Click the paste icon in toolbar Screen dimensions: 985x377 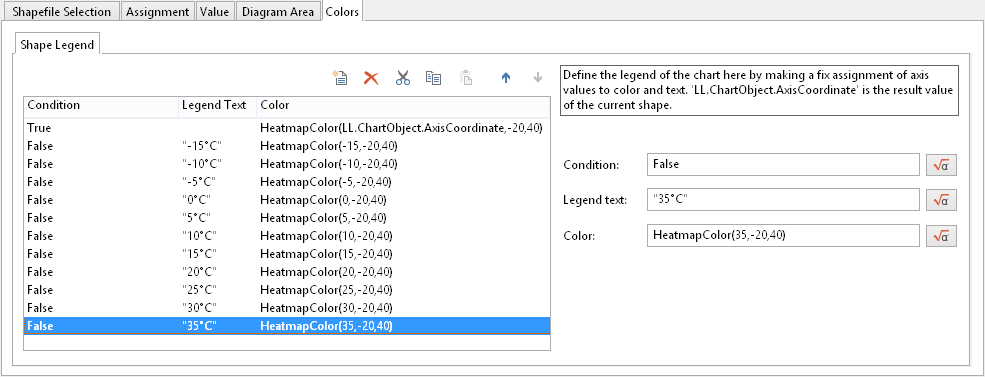[465, 78]
